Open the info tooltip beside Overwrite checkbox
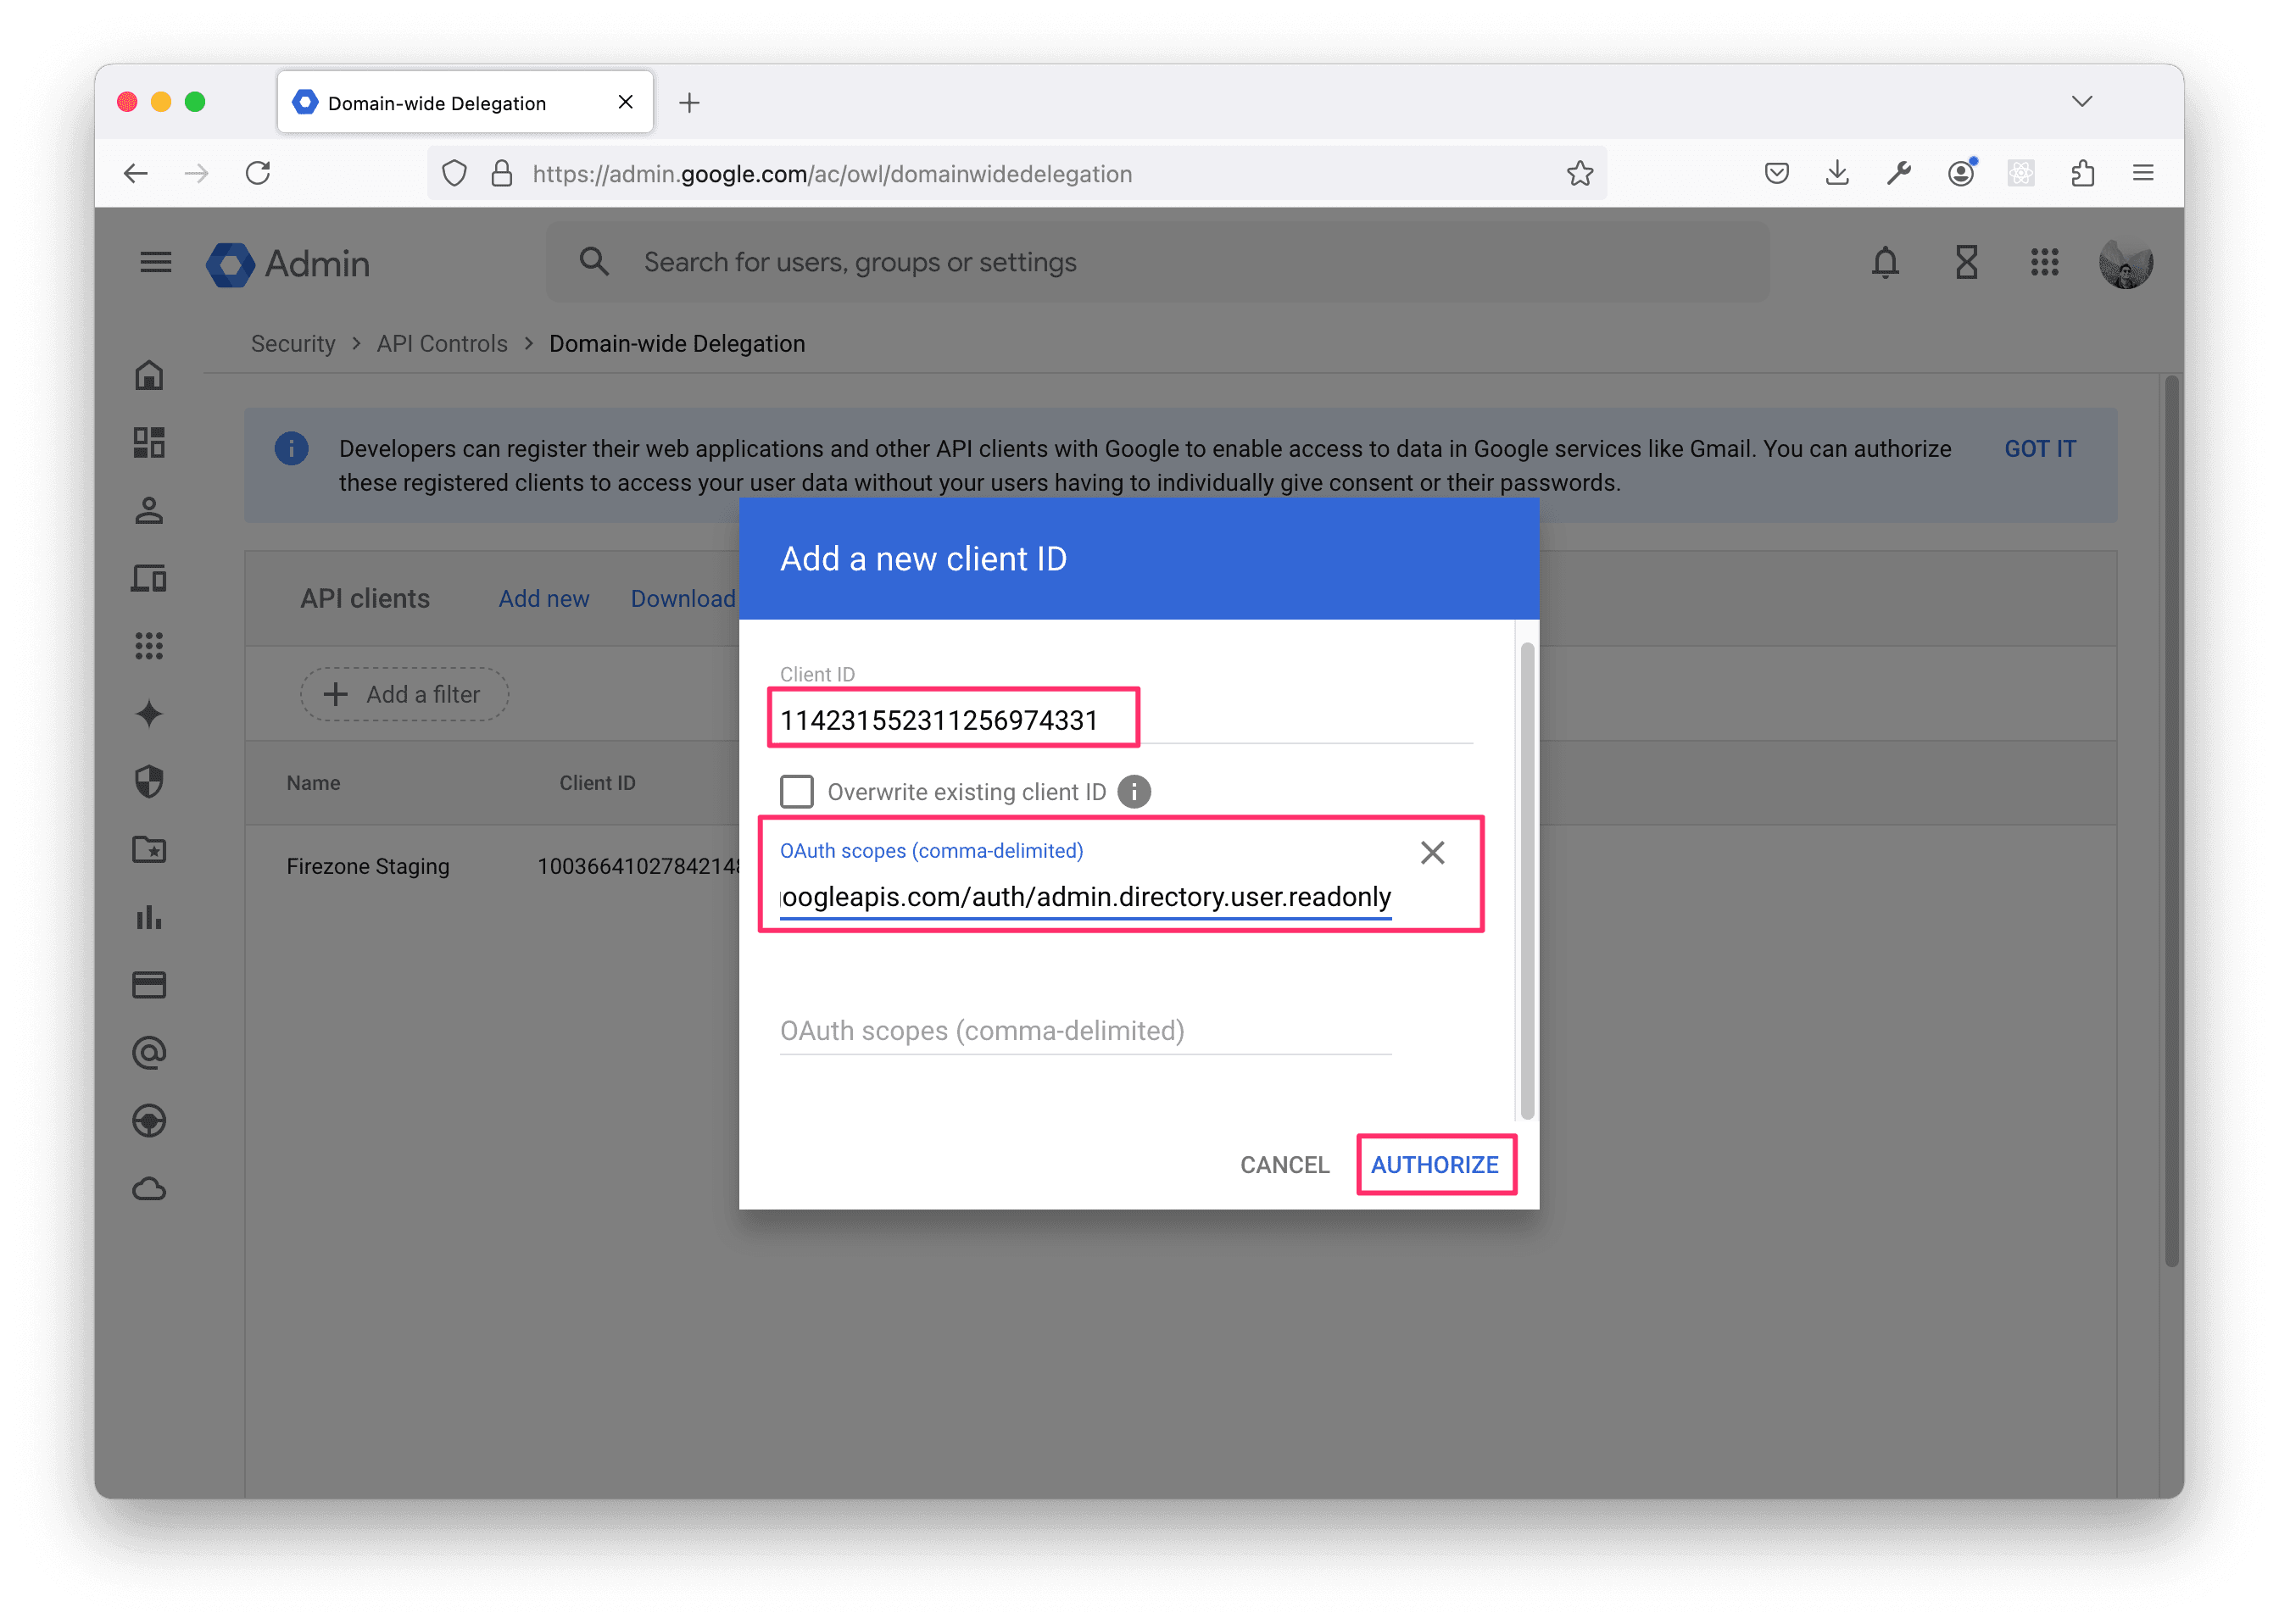Image resolution: width=2279 pixels, height=1624 pixels. coord(1134,791)
